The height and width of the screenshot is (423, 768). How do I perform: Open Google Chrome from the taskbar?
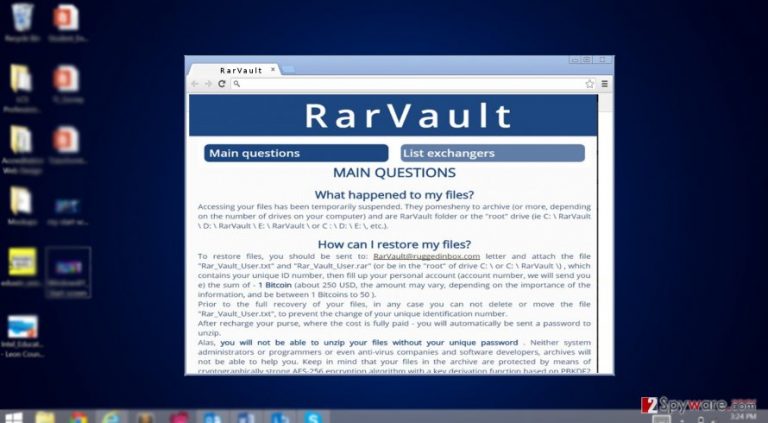click(x=78, y=418)
